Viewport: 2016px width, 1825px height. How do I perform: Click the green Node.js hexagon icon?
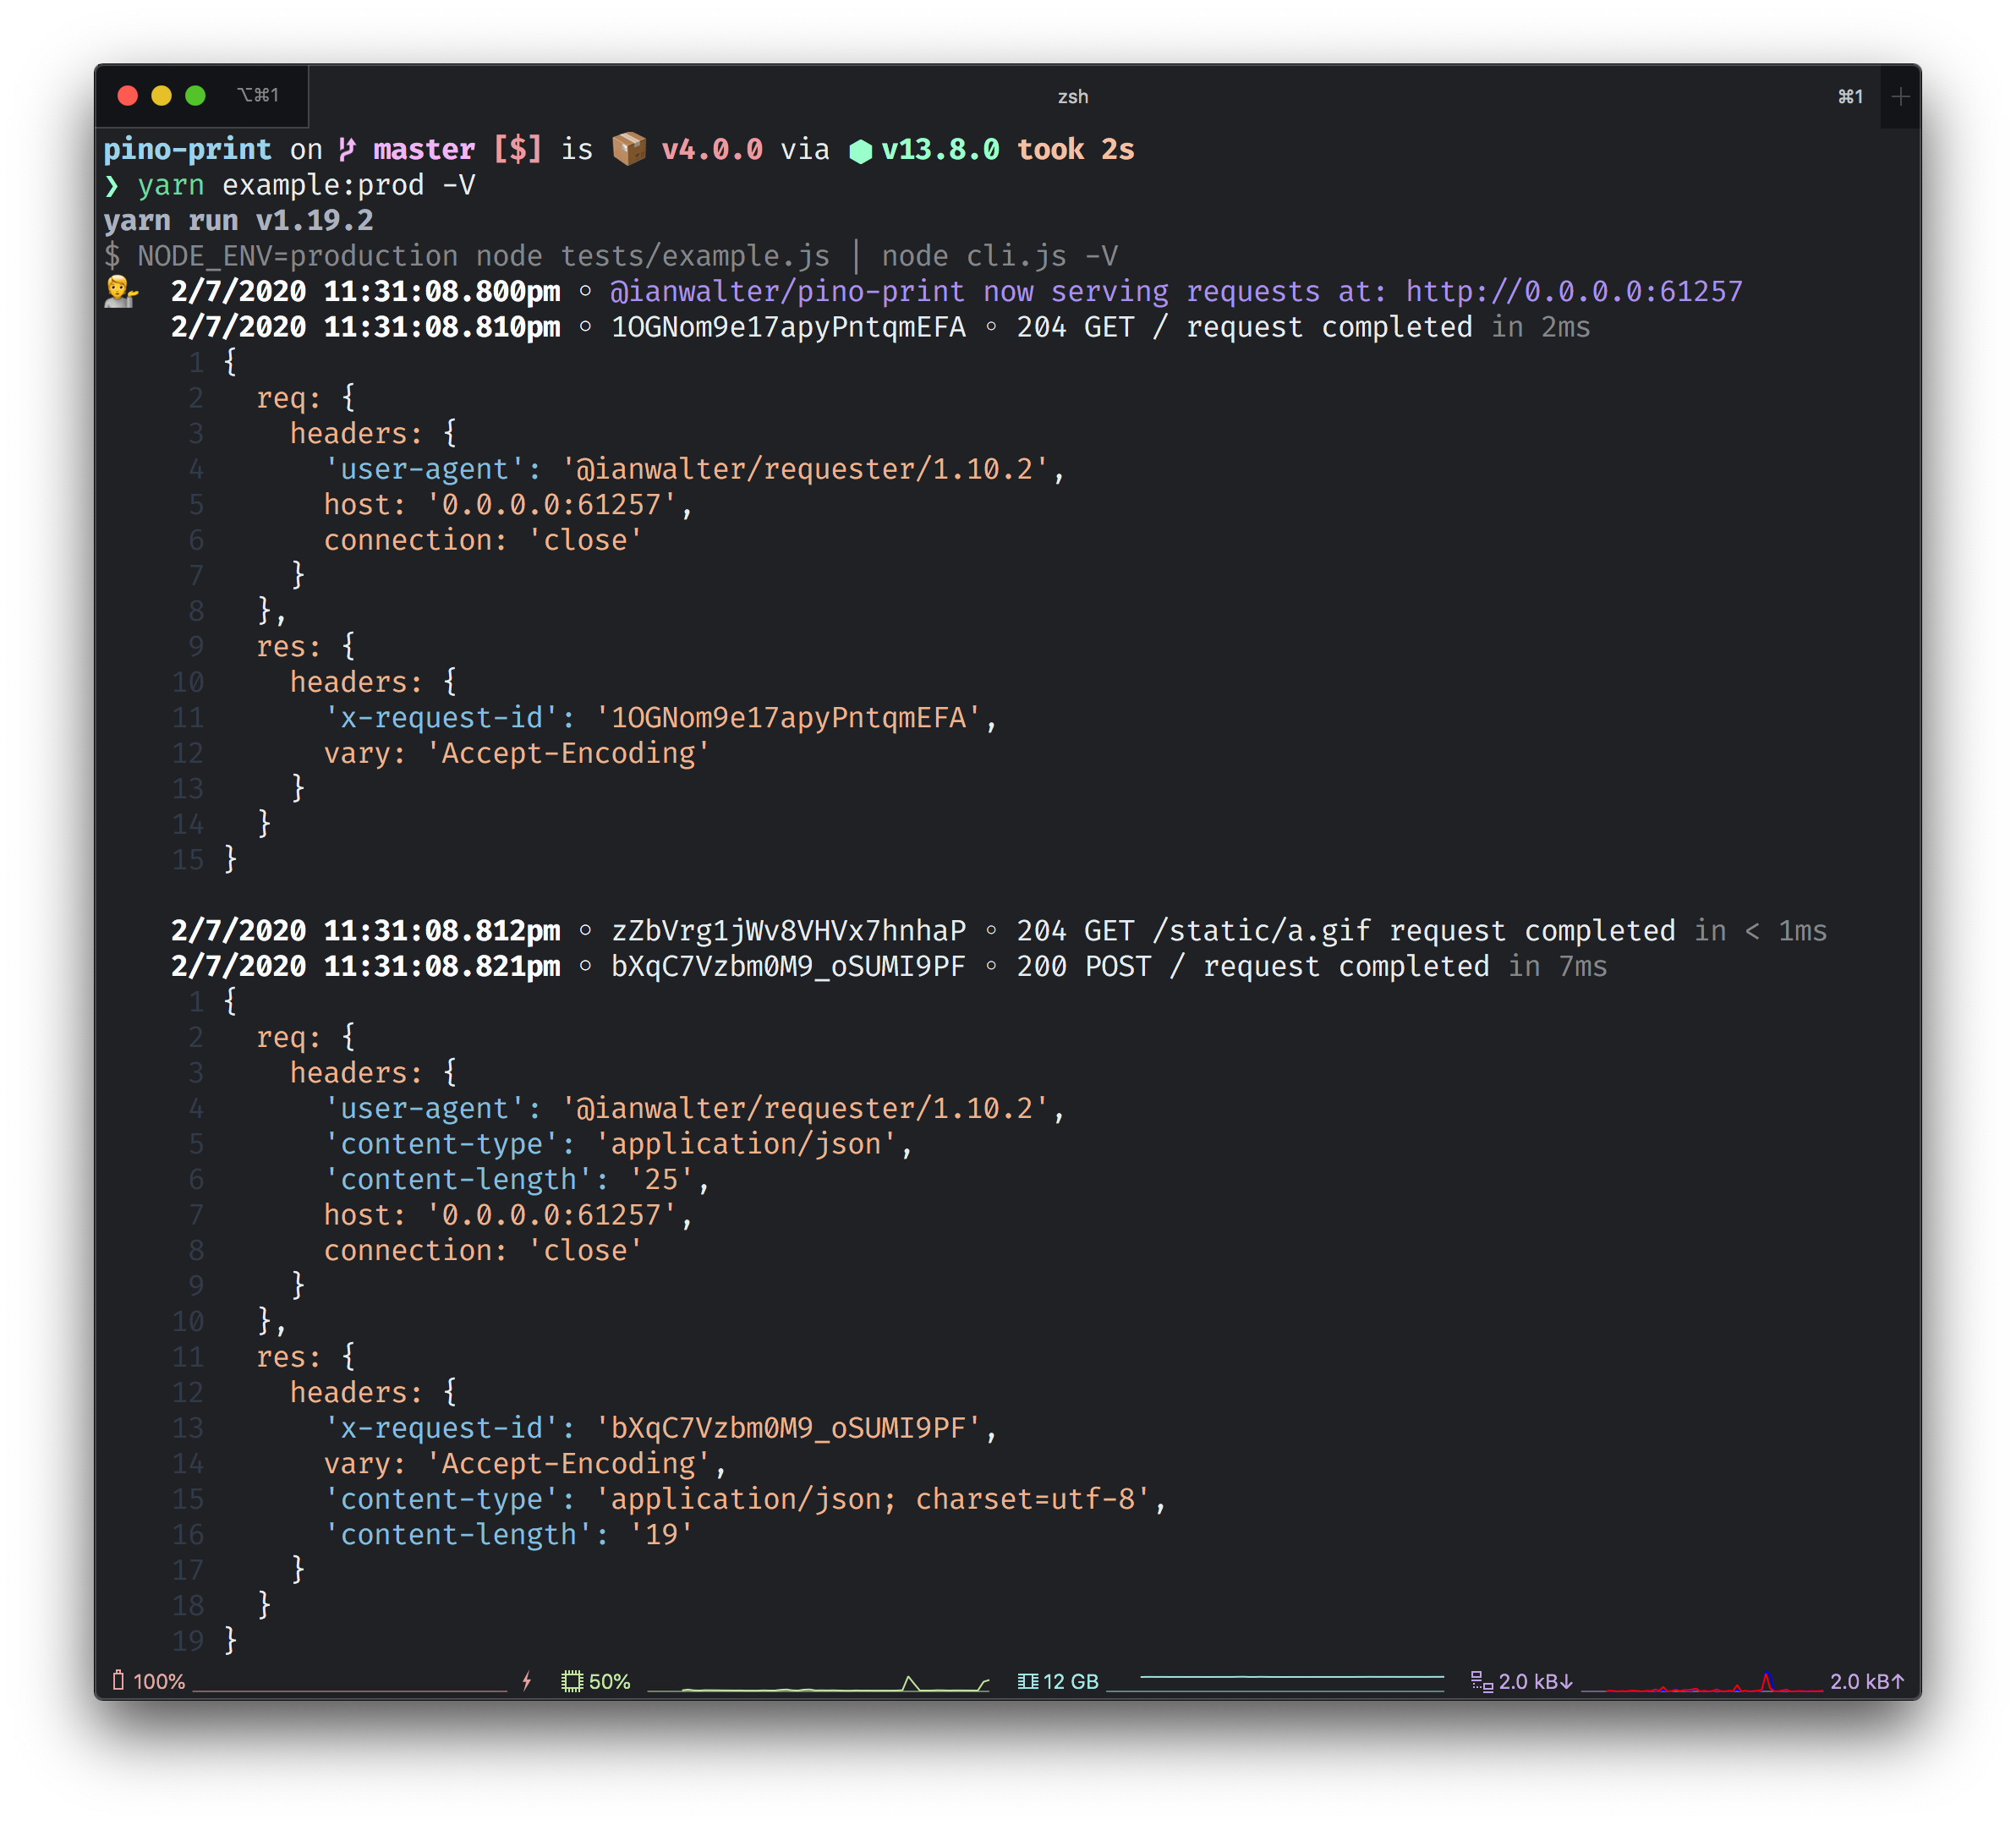(860, 151)
